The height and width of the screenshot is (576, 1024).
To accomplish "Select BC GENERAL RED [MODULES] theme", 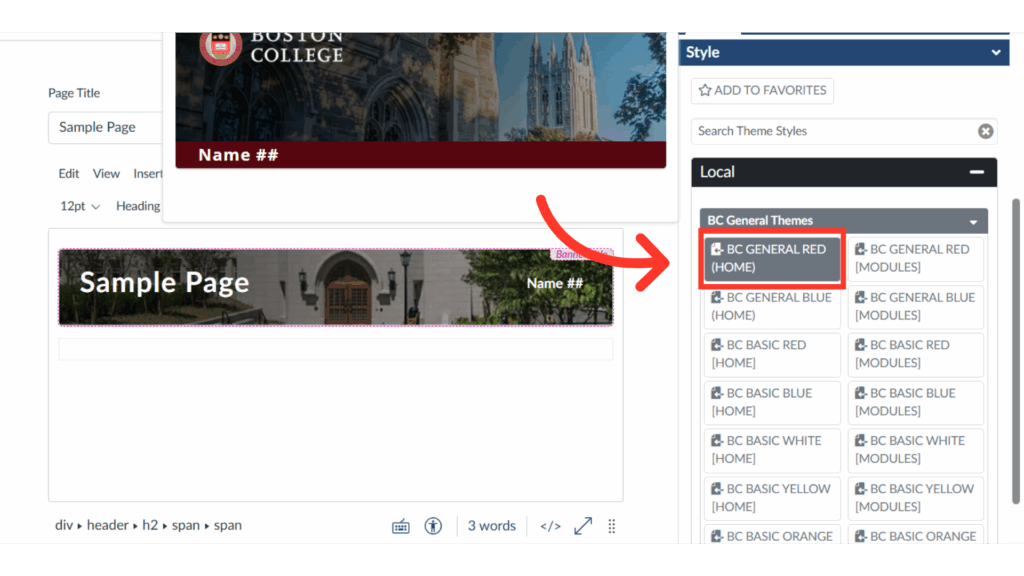I will pos(916,259).
